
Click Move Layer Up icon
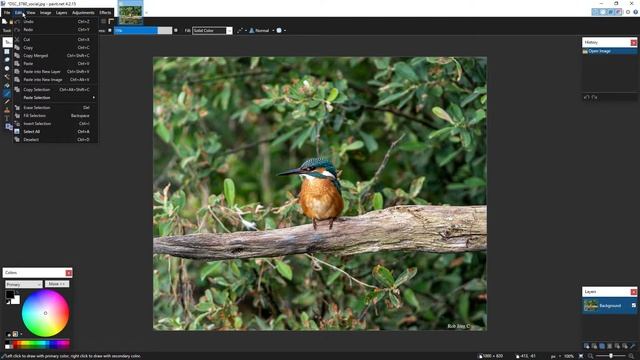[617, 346]
